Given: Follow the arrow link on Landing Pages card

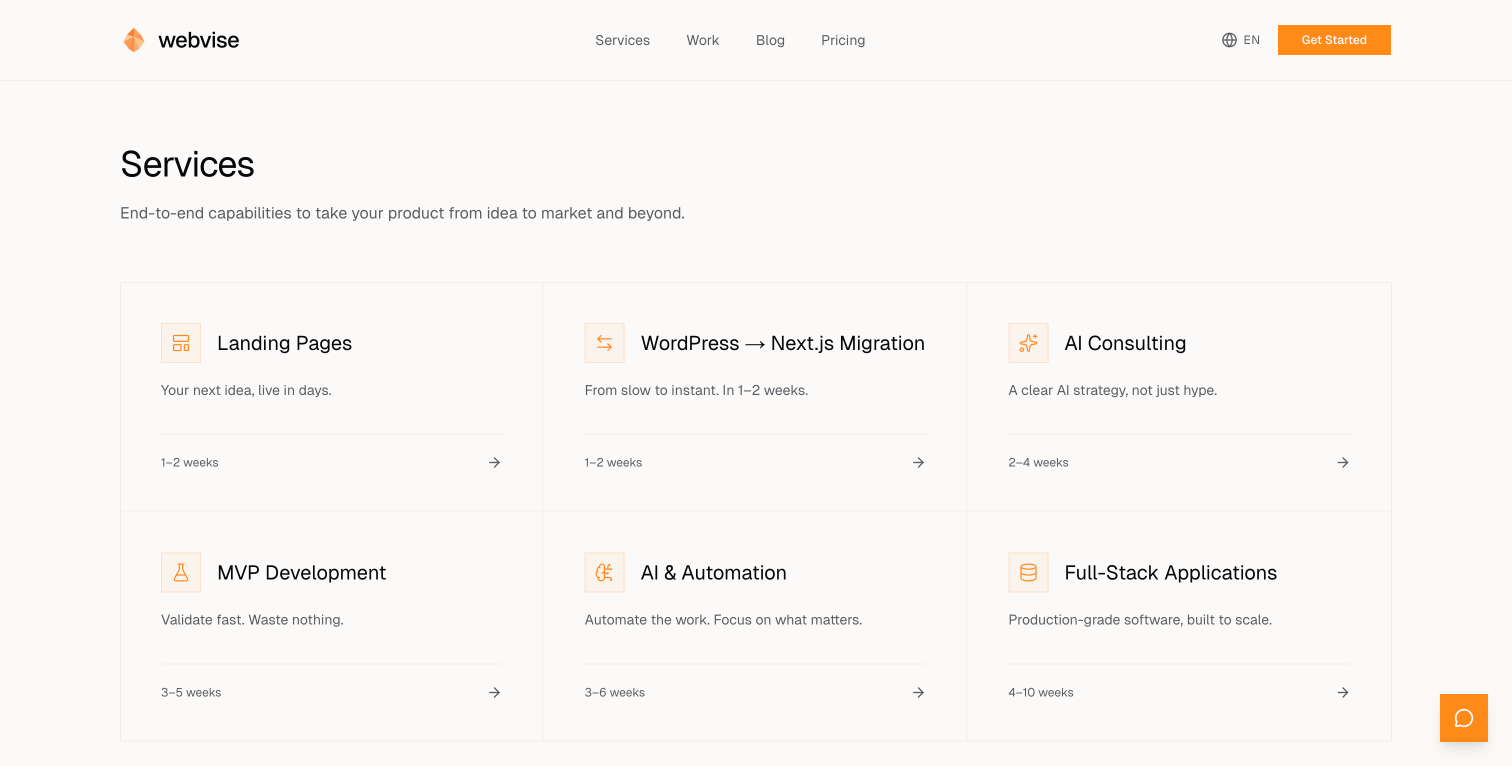Looking at the screenshot, I should point(494,462).
